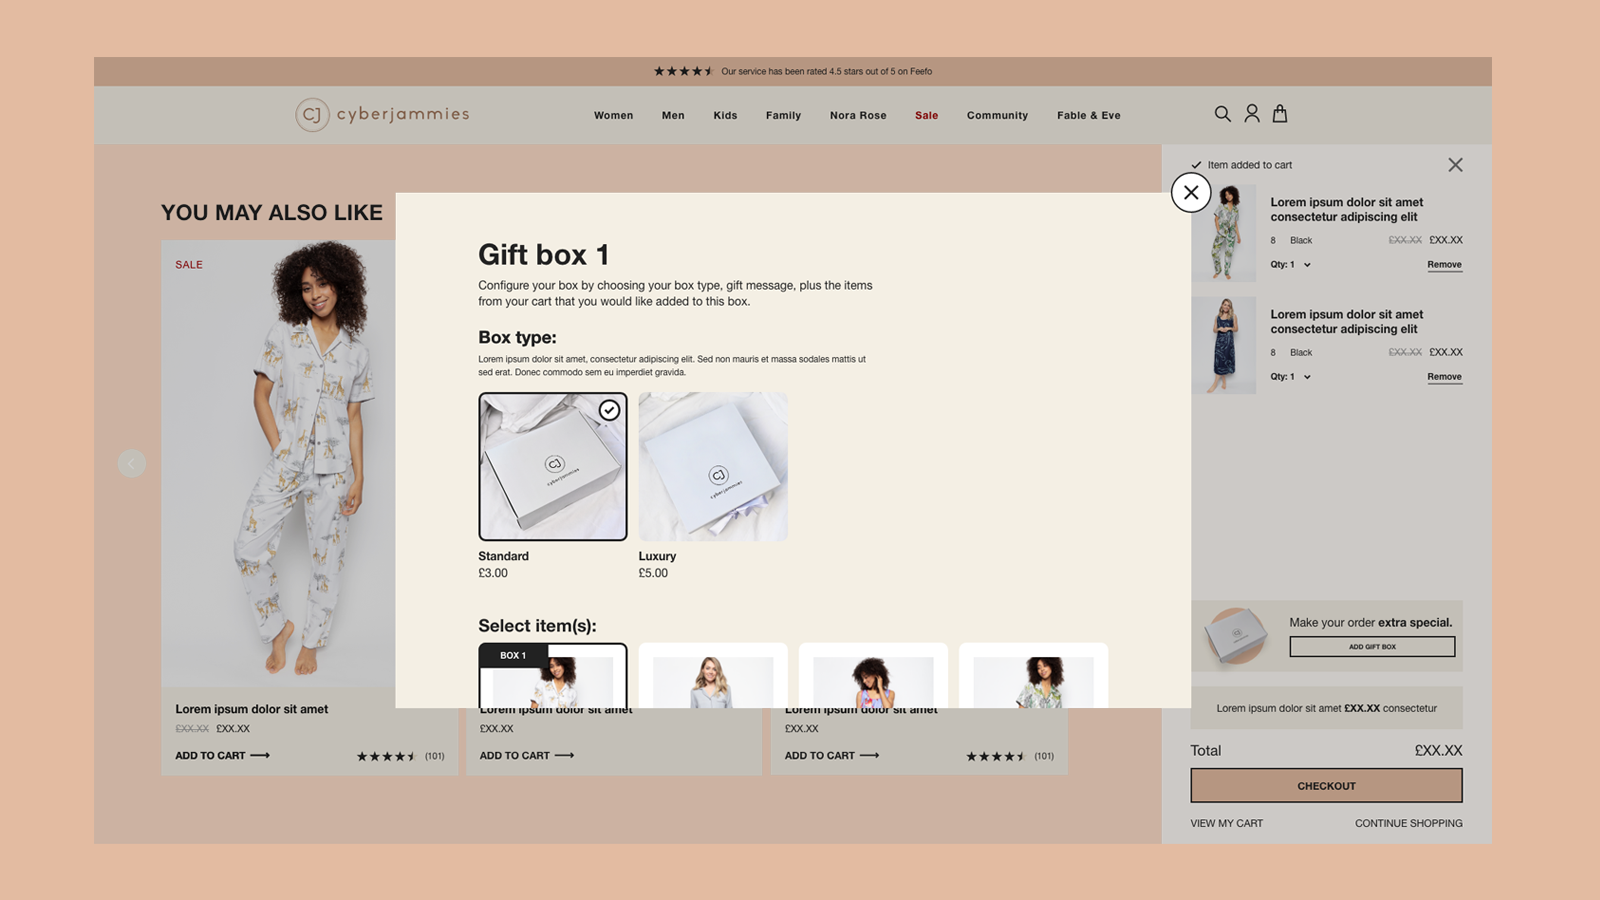Click the account profile icon

tap(1251, 114)
